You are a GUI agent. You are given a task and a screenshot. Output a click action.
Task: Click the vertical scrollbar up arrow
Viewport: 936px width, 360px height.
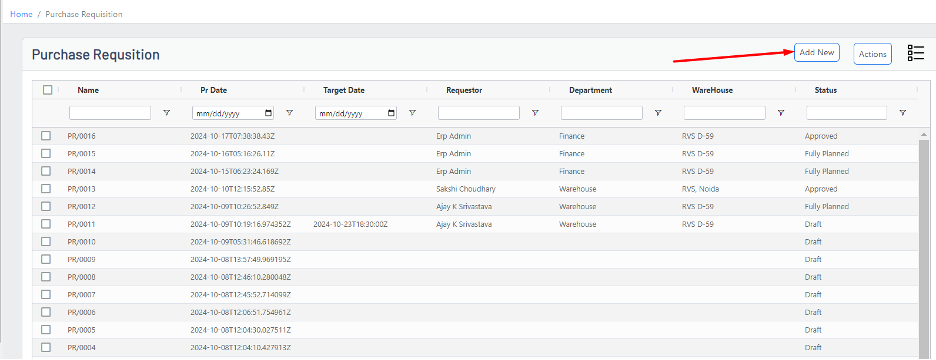(x=924, y=134)
